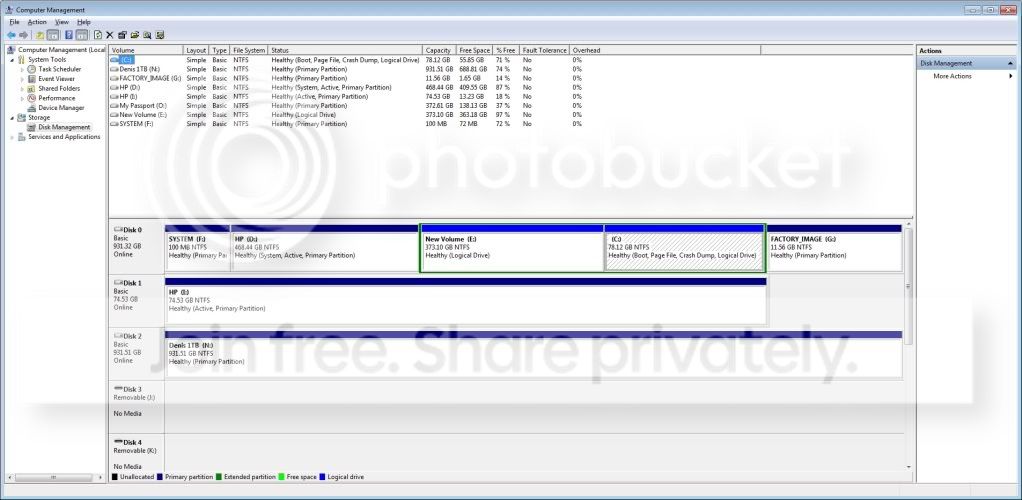The height and width of the screenshot is (500, 1022).
Task: Select the hatched (C:) partition block
Action: click(684, 248)
